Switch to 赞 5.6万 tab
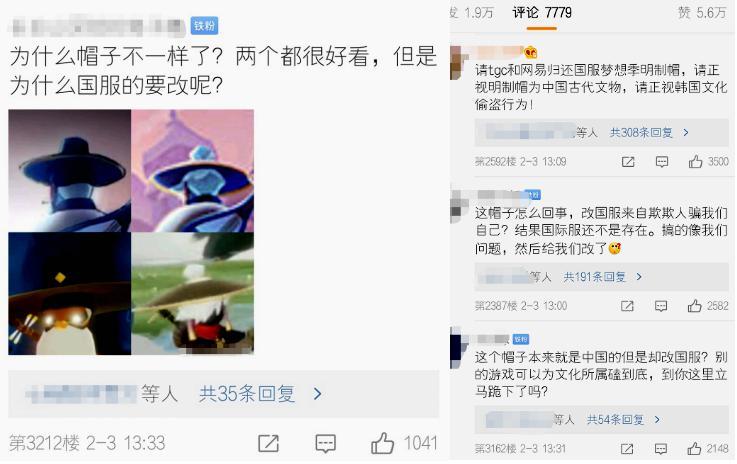This screenshot has height=464, width=737. [702, 13]
